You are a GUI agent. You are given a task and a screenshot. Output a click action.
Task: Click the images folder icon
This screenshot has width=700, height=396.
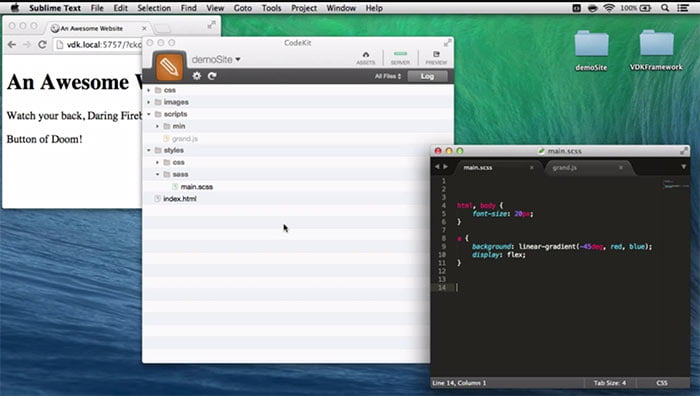[x=158, y=102]
